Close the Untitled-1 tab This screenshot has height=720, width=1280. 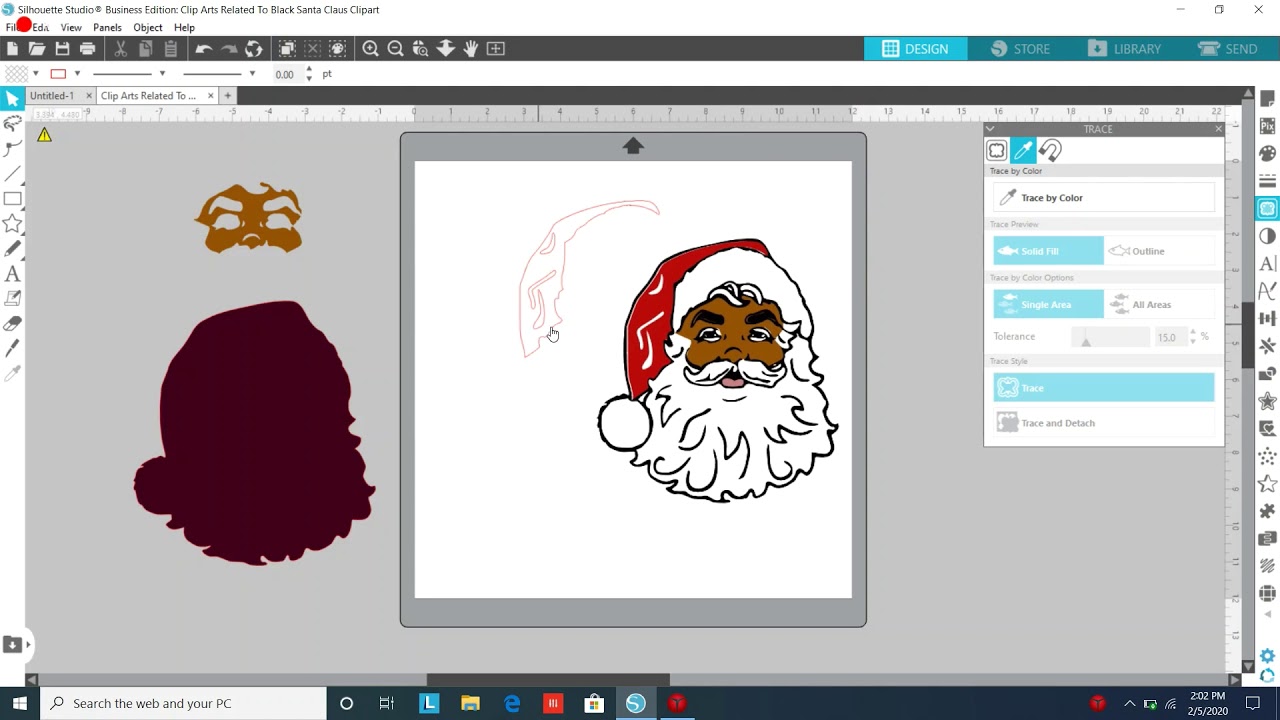point(89,96)
